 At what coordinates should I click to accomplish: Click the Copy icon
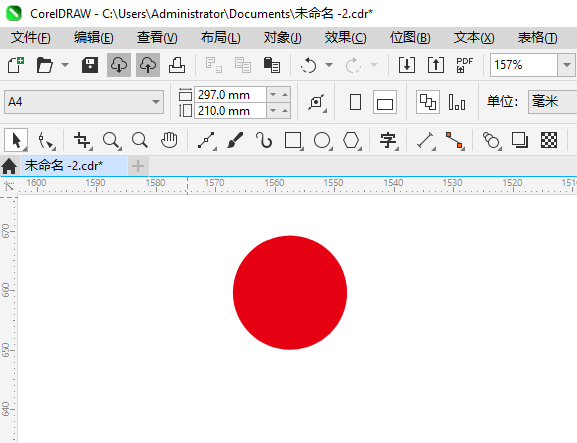243,65
